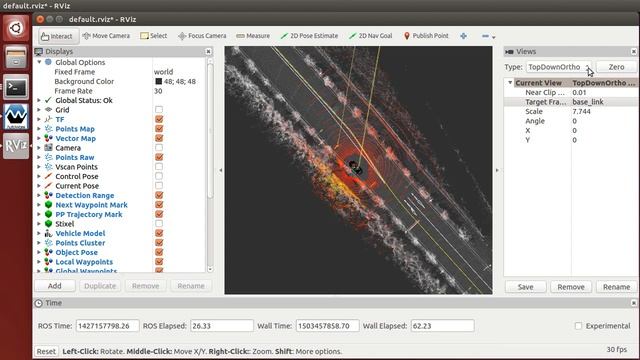Pick the Measure tool
Screen dimensions: 640x360
tap(253, 36)
